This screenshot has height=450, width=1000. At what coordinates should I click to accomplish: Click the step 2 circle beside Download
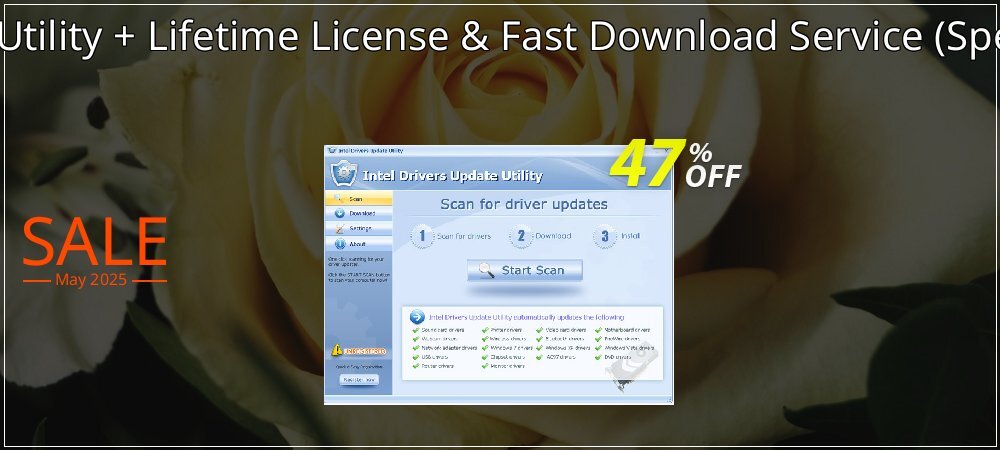pyautogui.click(x=520, y=236)
